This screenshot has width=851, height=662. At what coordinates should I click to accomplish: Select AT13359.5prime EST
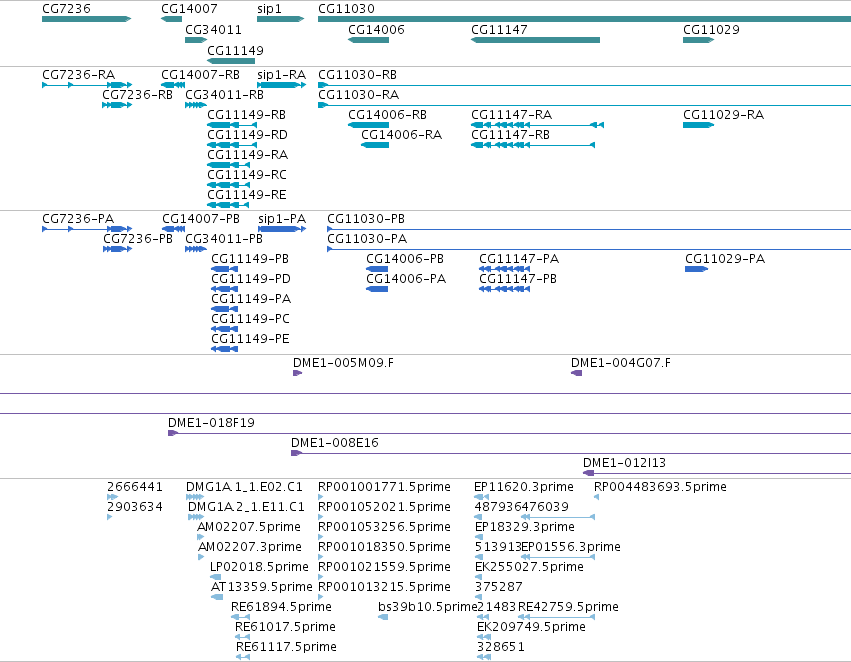tap(217, 597)
